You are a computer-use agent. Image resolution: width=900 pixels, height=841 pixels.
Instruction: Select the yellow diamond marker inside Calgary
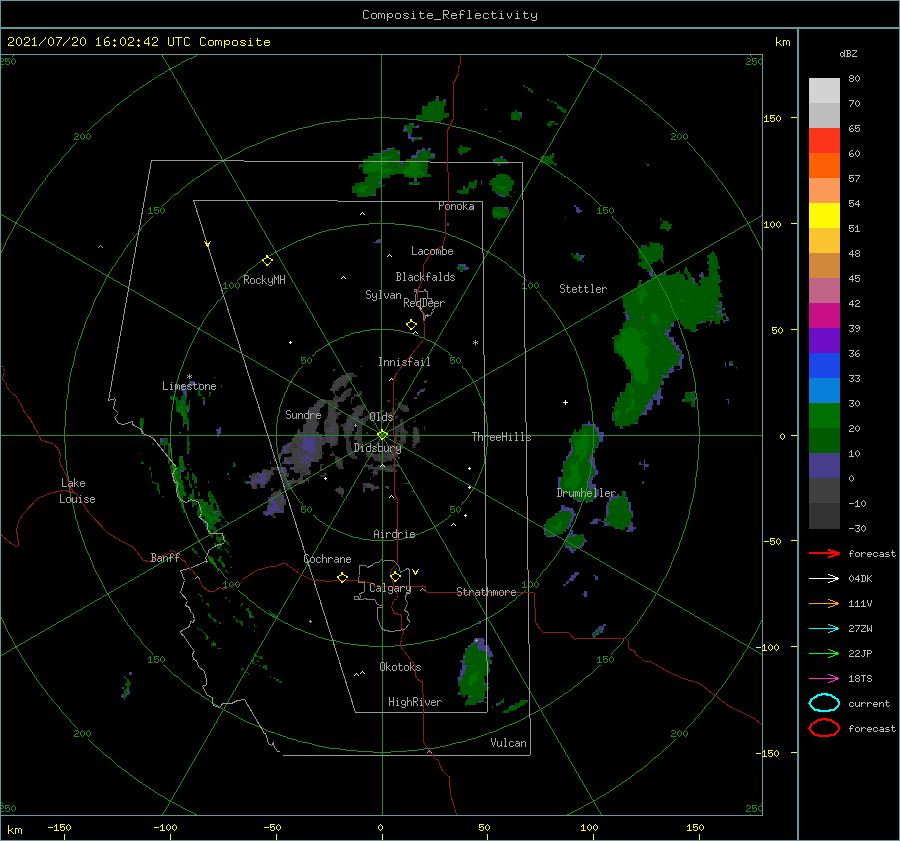point(395,576)
